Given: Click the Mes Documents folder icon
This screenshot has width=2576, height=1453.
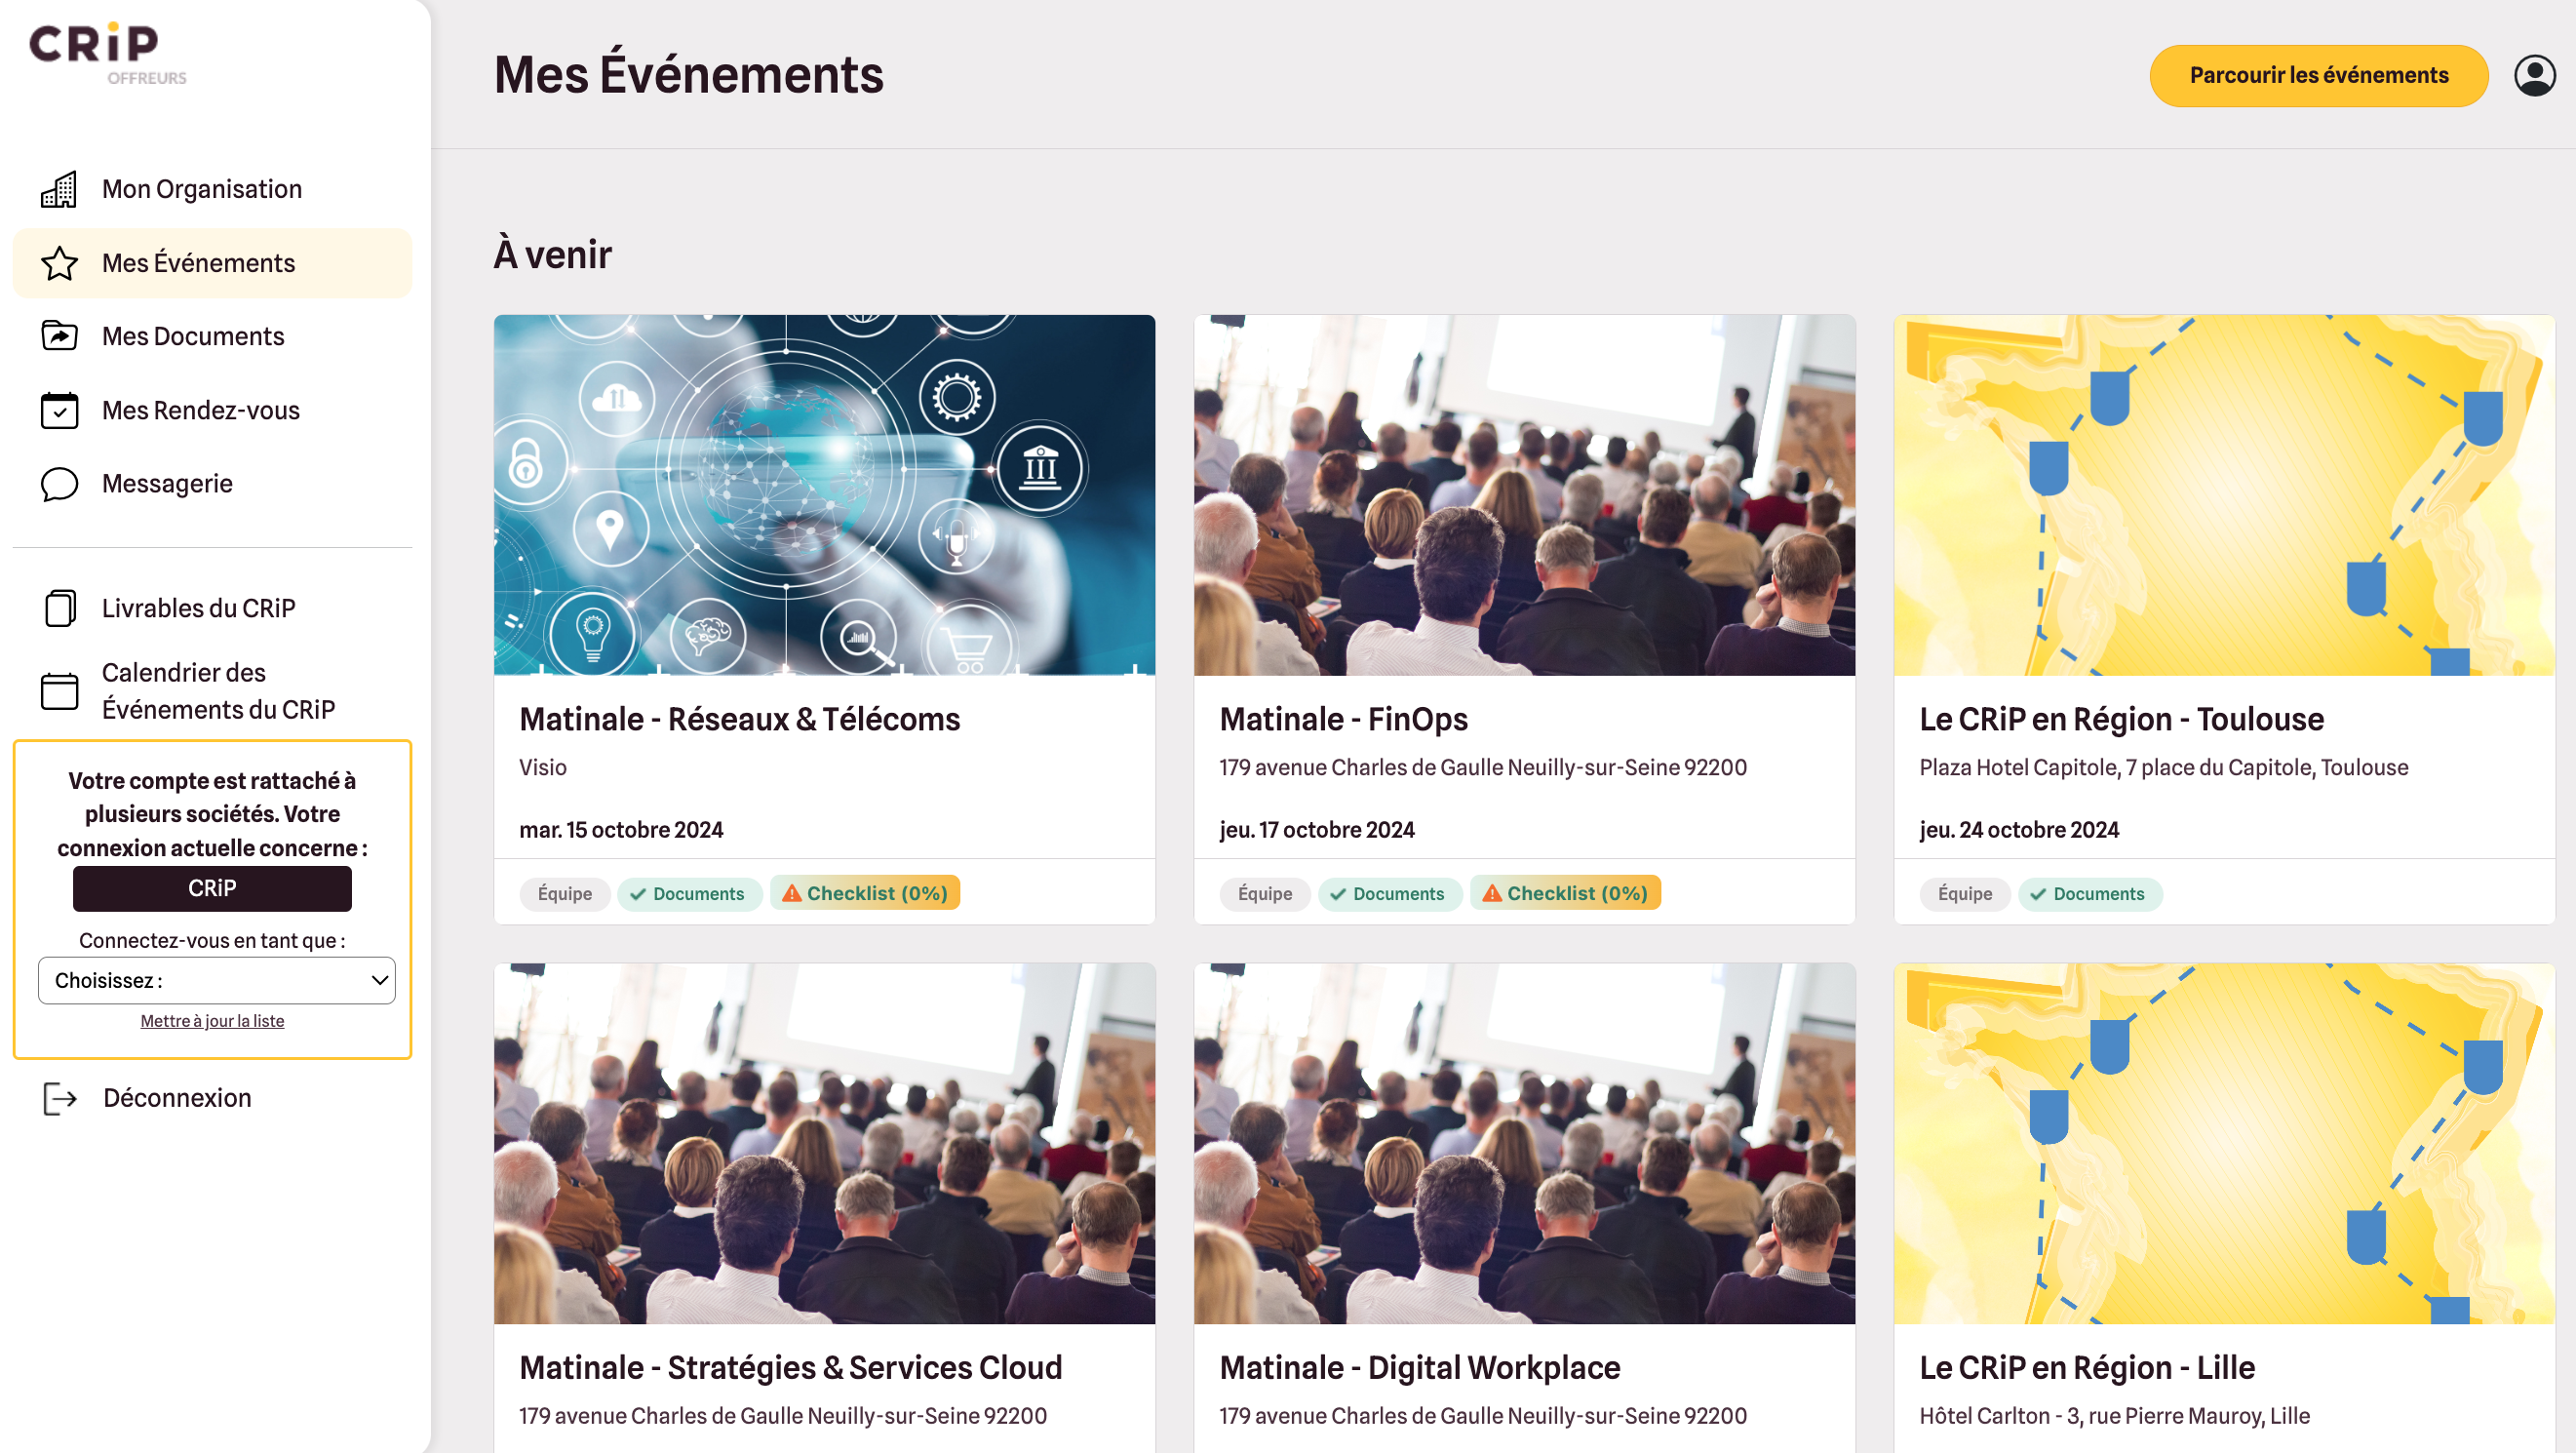Looking at the screenshot, I should (x=59, y=336).
